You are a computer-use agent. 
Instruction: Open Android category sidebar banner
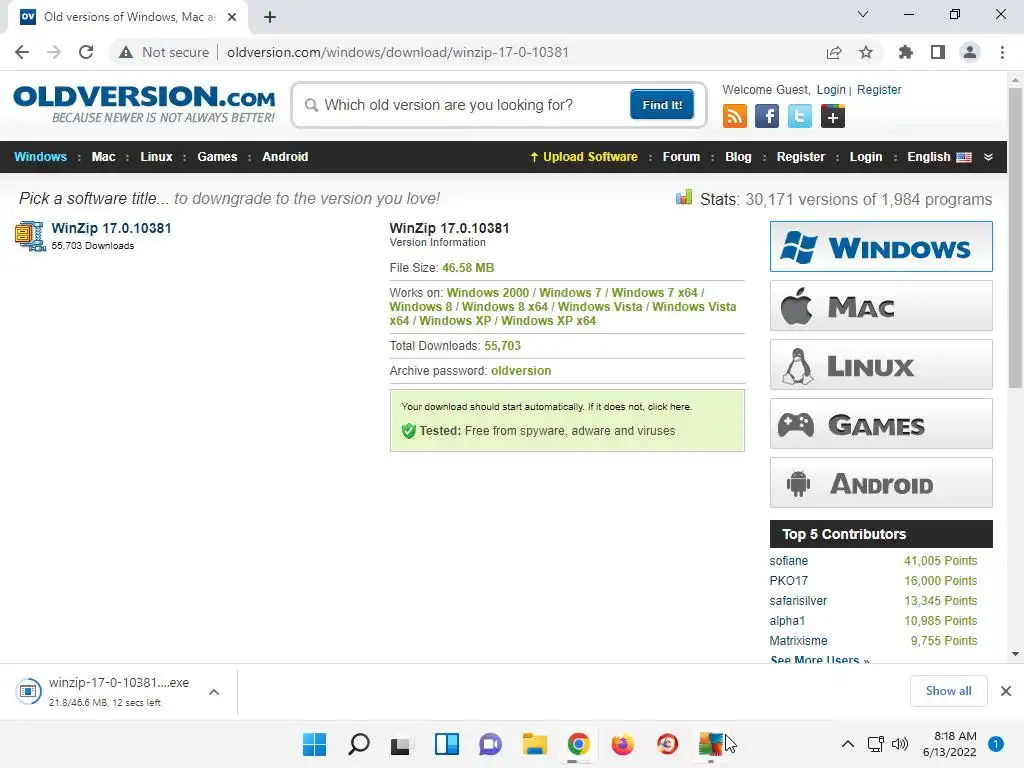(881, 483)
